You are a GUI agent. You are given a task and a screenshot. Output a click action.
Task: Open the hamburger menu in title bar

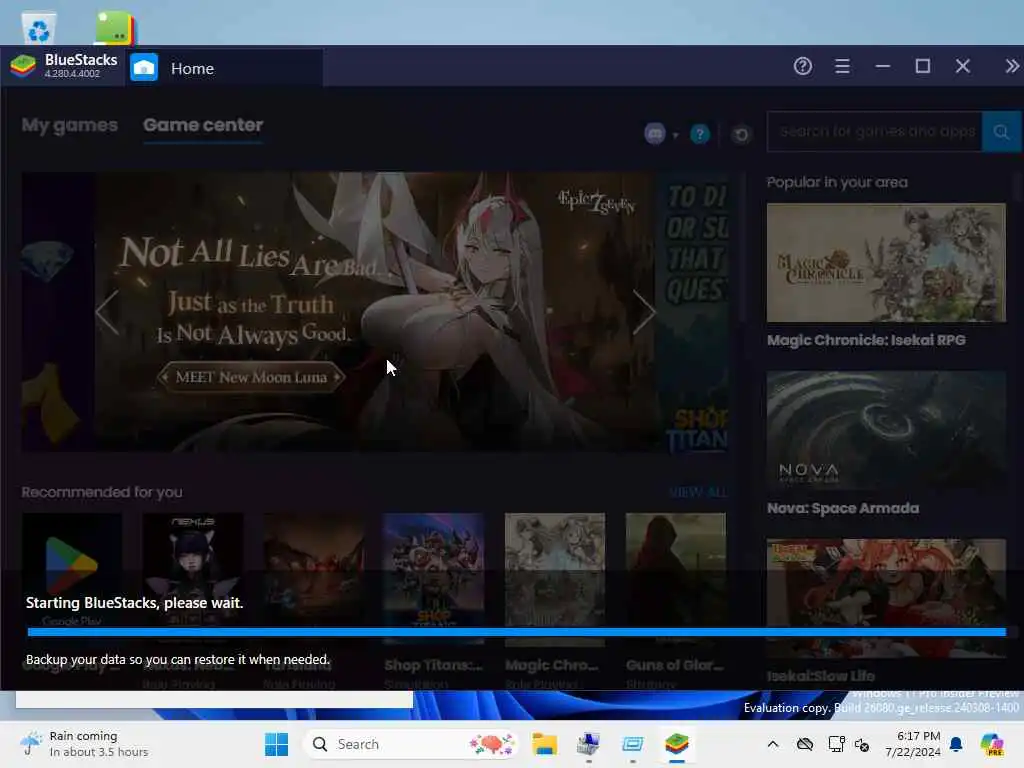pos(842,66)
